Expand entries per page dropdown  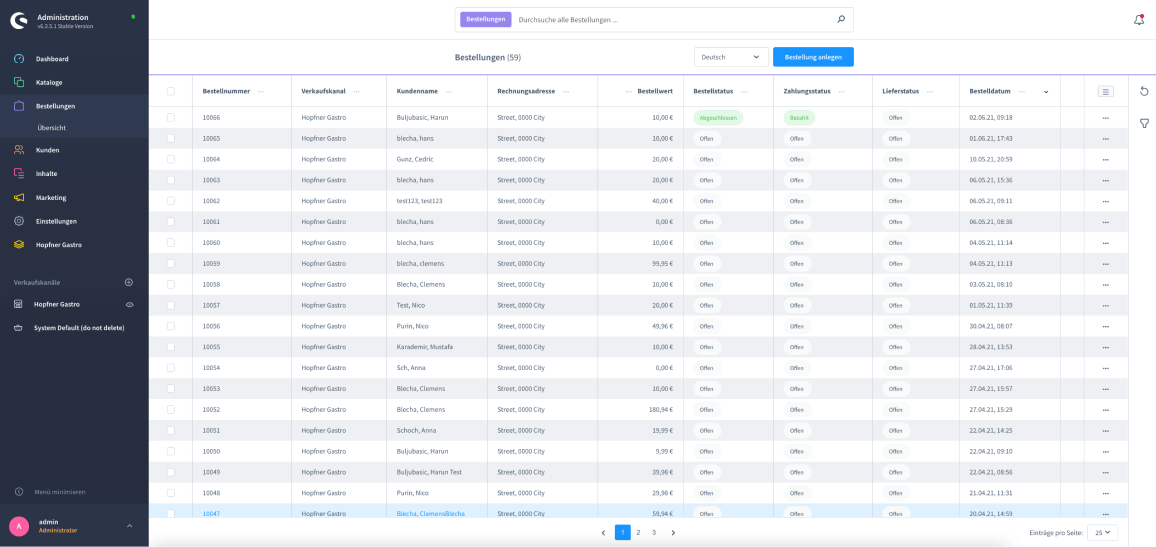[x=1104, y=533]
